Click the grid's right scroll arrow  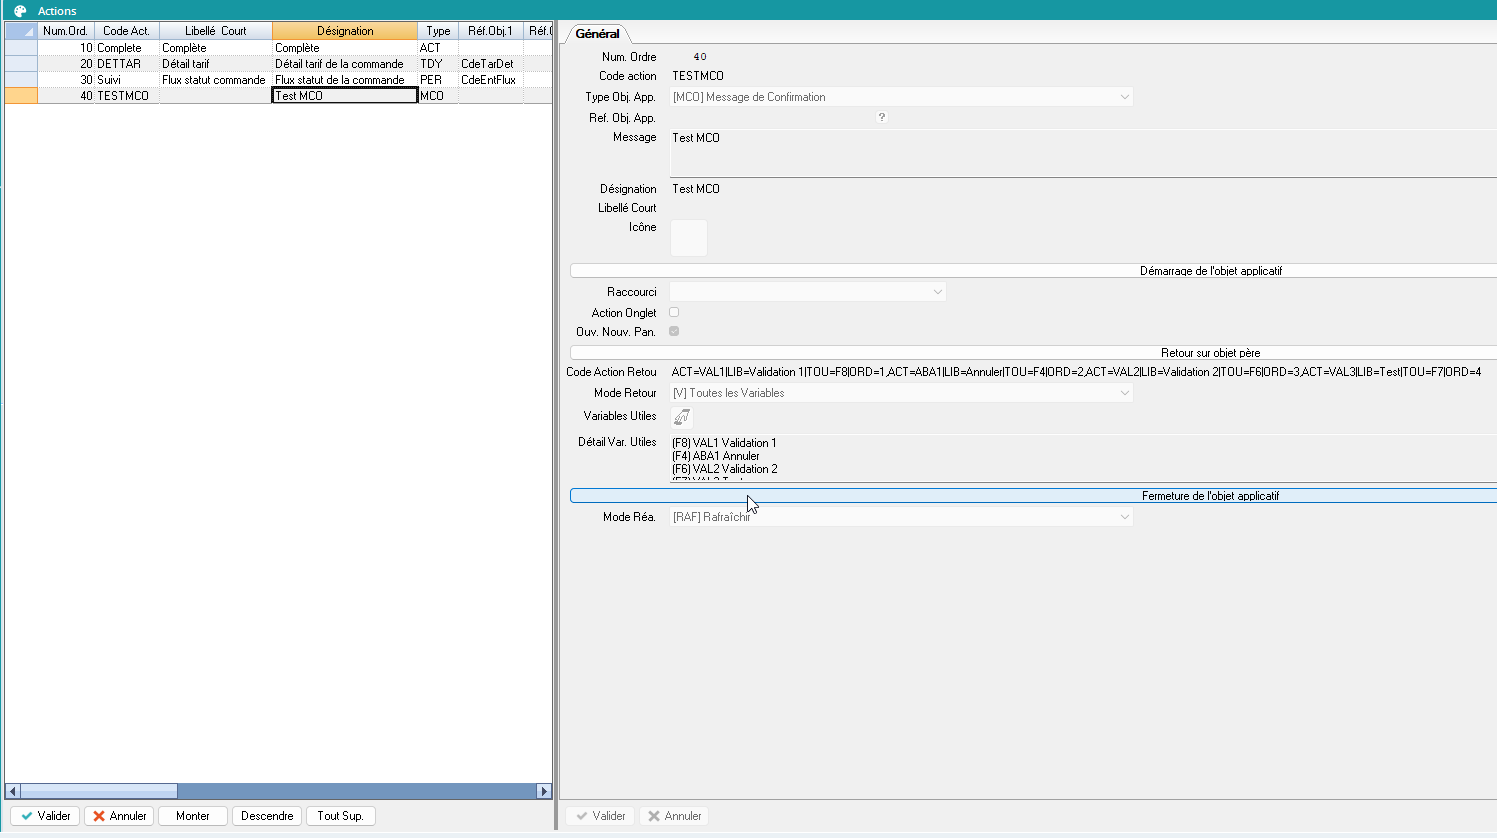pyautogui.click(x=544, y=791)
